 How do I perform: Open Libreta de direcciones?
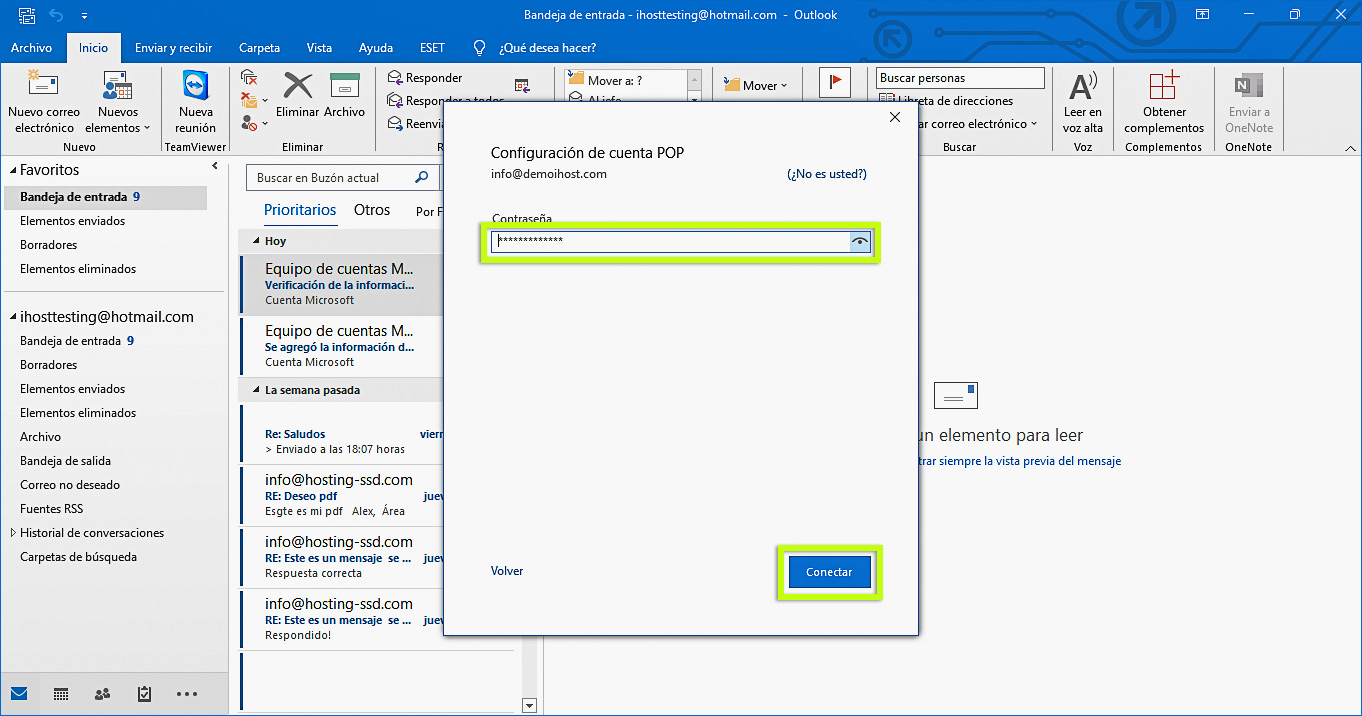pyautogui.click(x=946, y=101)
